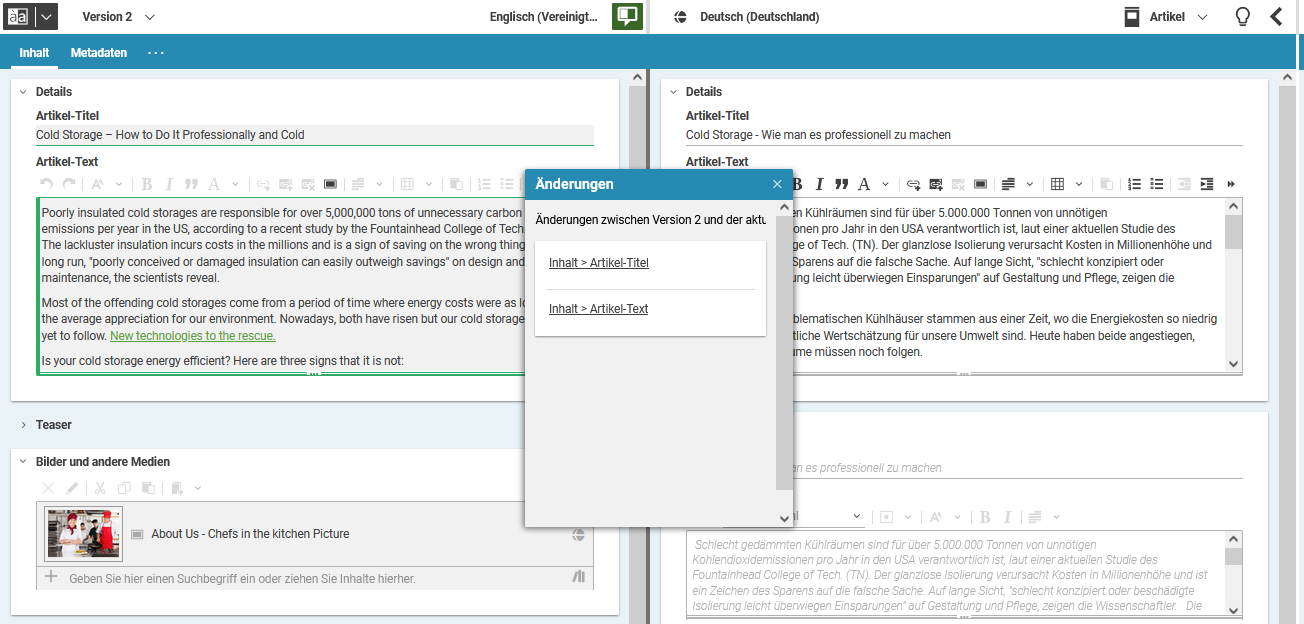This screenshot has width=1304, height=624.
Task: Toggle bold in the German text toolbar
Action: pyautogui.click(x=797, y=184)
